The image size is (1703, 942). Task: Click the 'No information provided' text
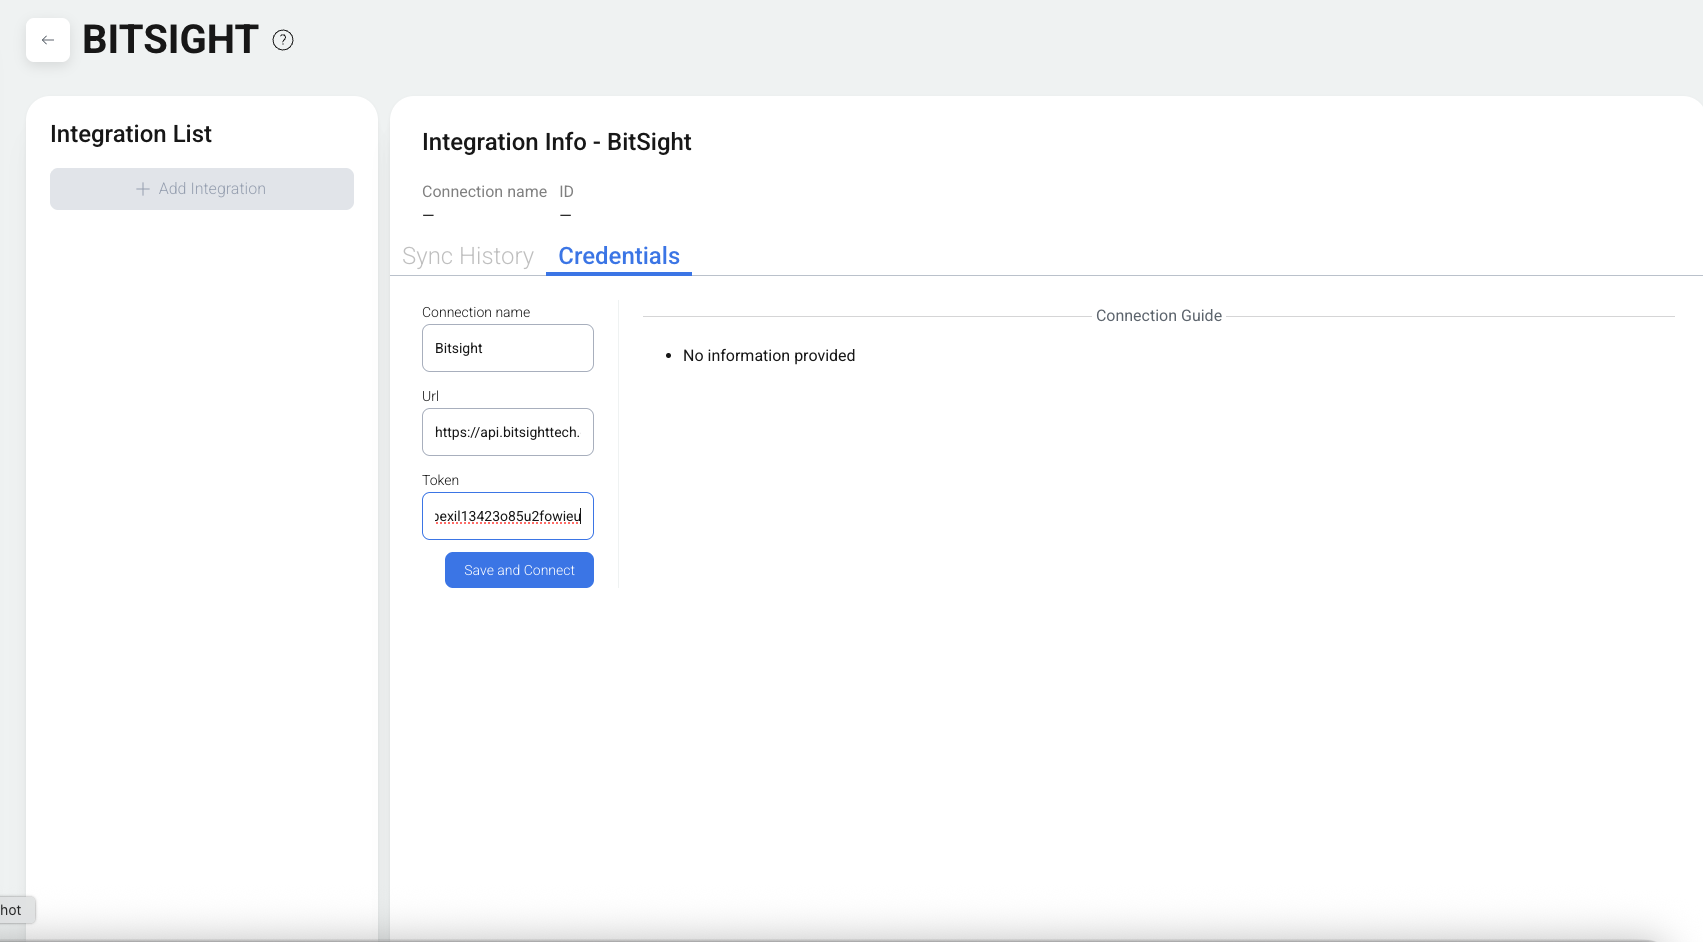click(x=769, y=355)
